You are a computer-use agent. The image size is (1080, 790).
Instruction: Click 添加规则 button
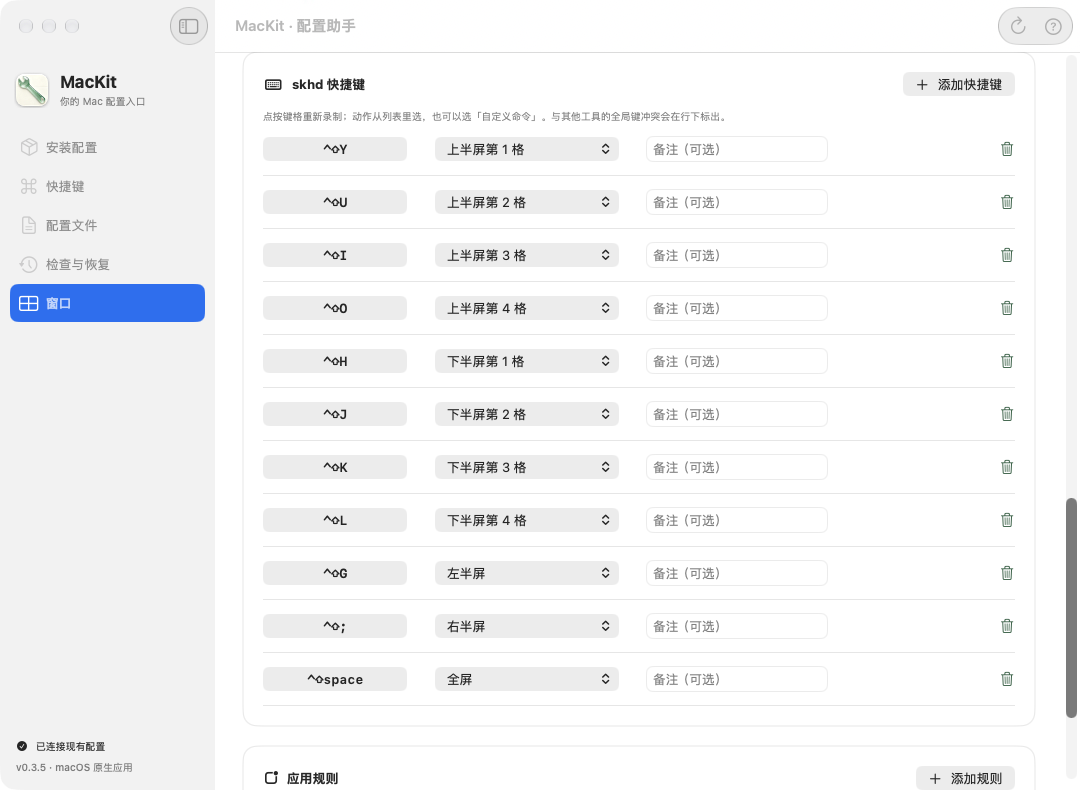click(965, 778)
